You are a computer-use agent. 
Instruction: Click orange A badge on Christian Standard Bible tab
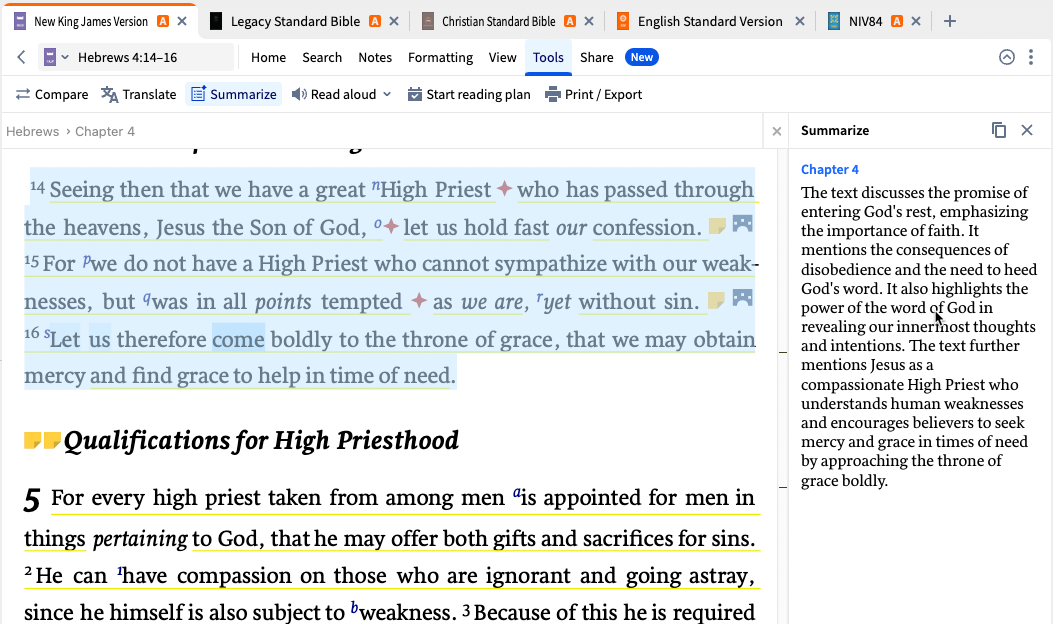click(x=569, y=21)
